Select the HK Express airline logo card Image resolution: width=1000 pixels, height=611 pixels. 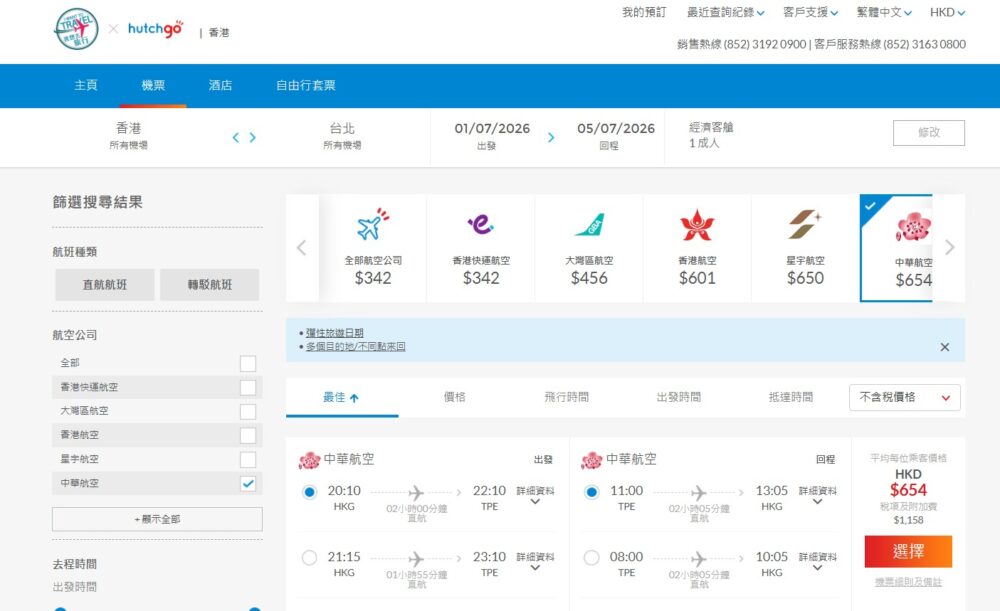pyautogui.click(x=481, y=247)
